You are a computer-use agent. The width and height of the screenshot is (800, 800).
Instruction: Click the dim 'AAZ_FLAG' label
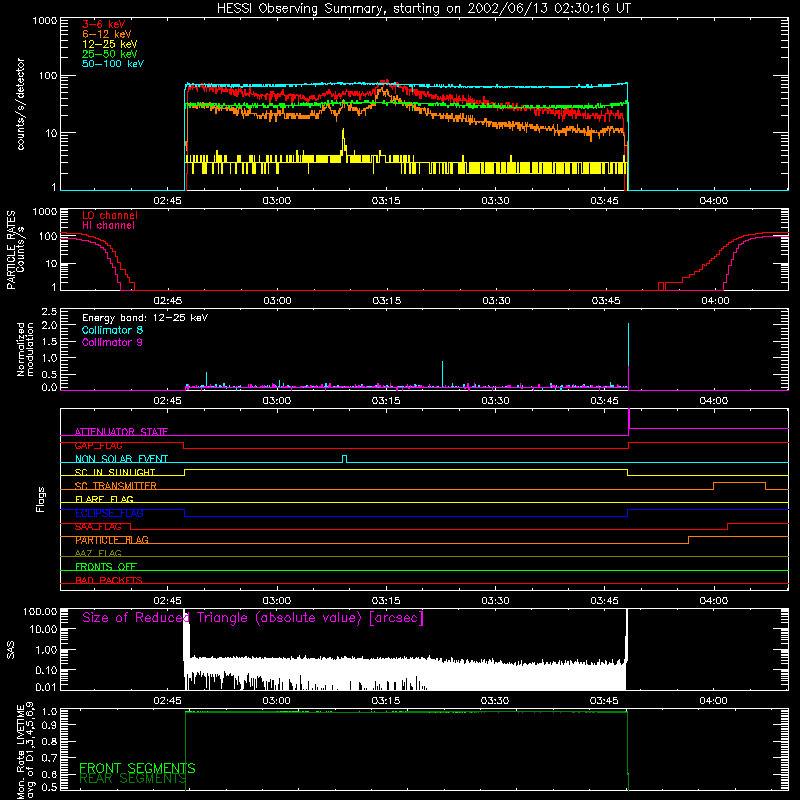[98, 554]
